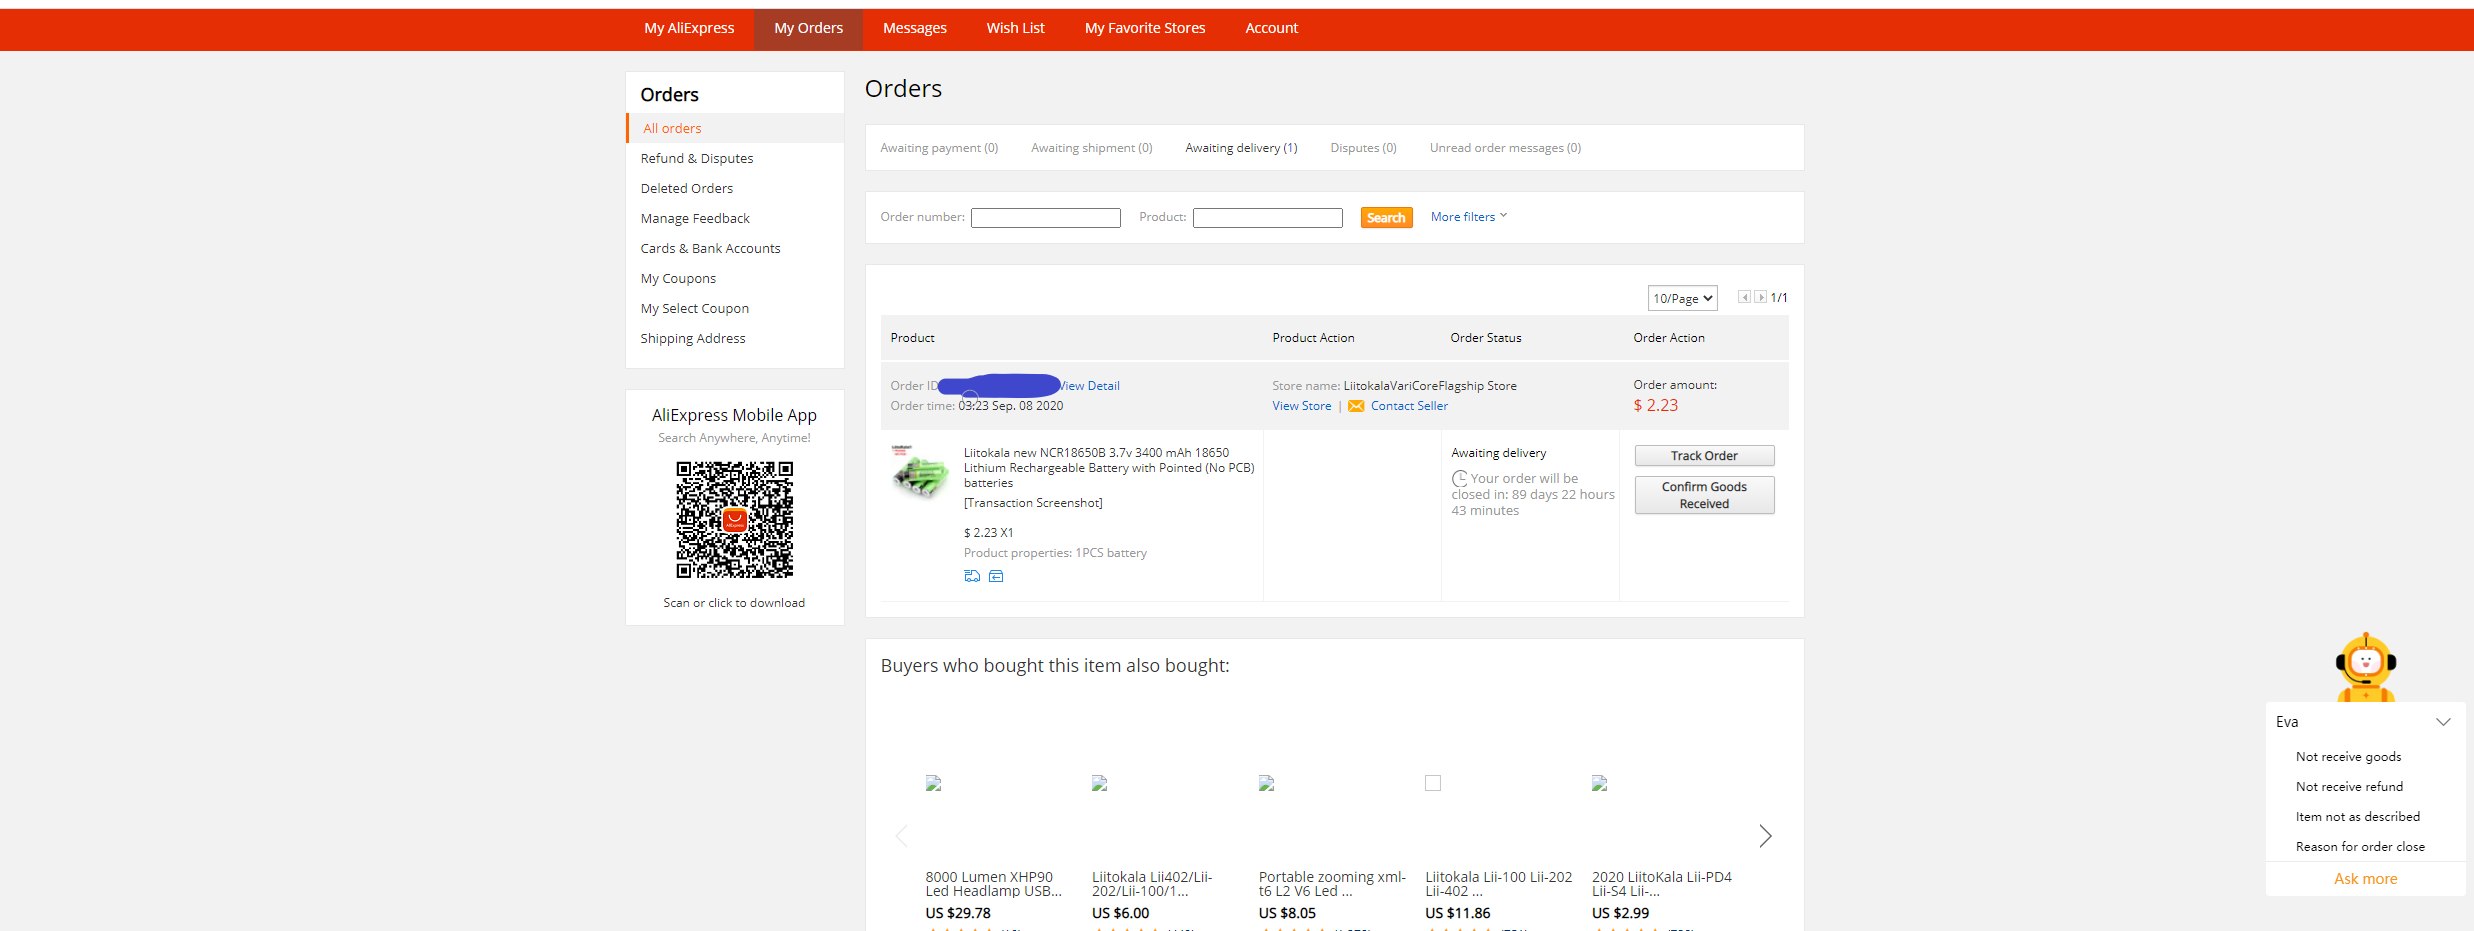Viewport: 2474px width, 931px height.
Task: Select 'Not receive refund' in Eva chat
Action: (2349, 787)
